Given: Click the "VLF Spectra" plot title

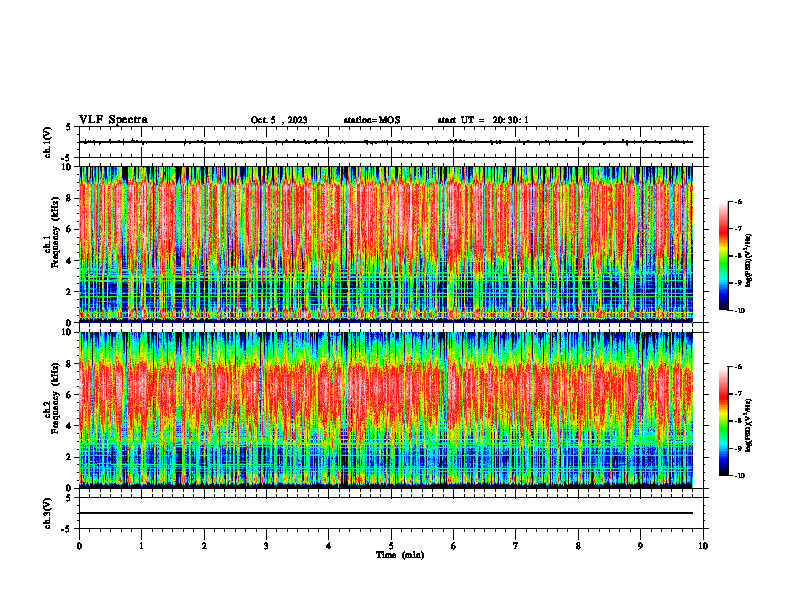Looking at the screenshot, I should click(x=113, y=120).
